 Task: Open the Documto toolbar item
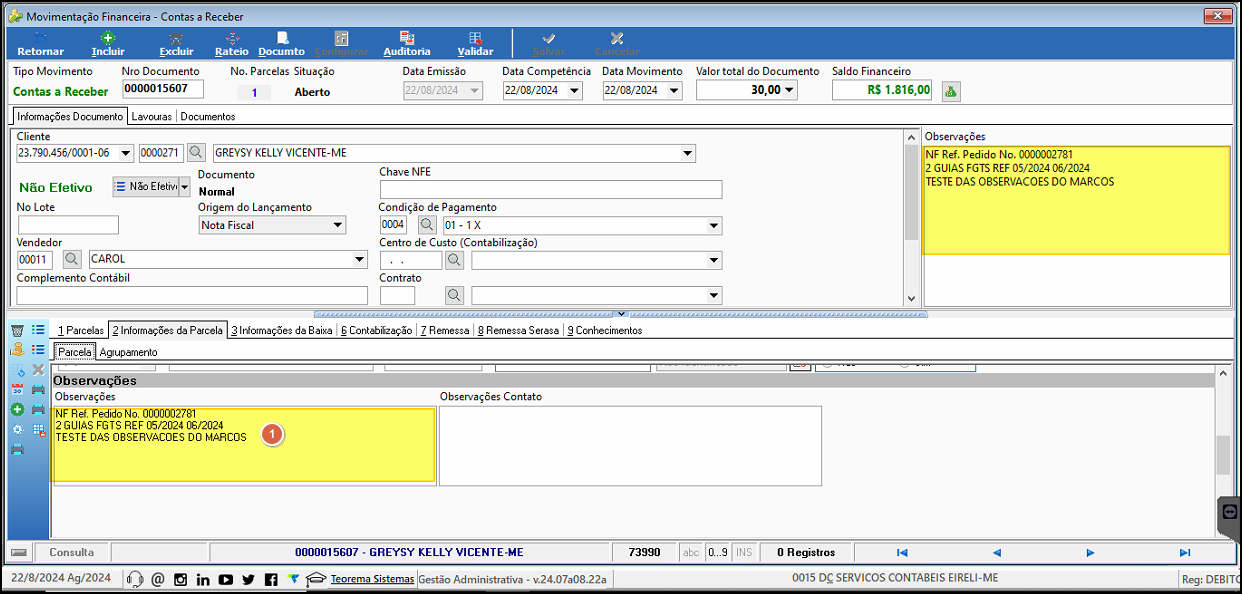coord(281,44)
